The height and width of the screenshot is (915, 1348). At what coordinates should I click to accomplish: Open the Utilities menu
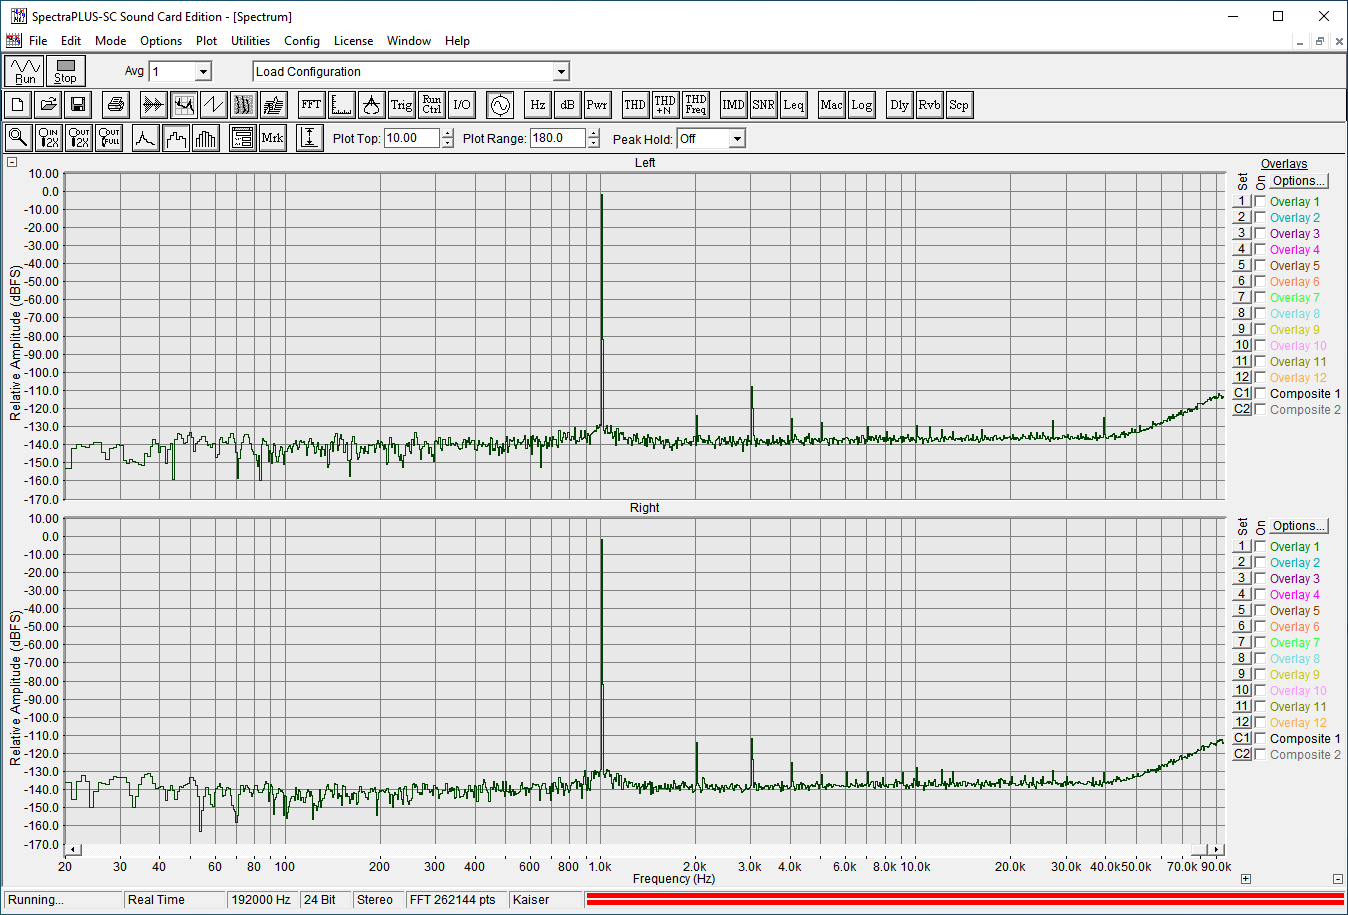tap(250, 41)
